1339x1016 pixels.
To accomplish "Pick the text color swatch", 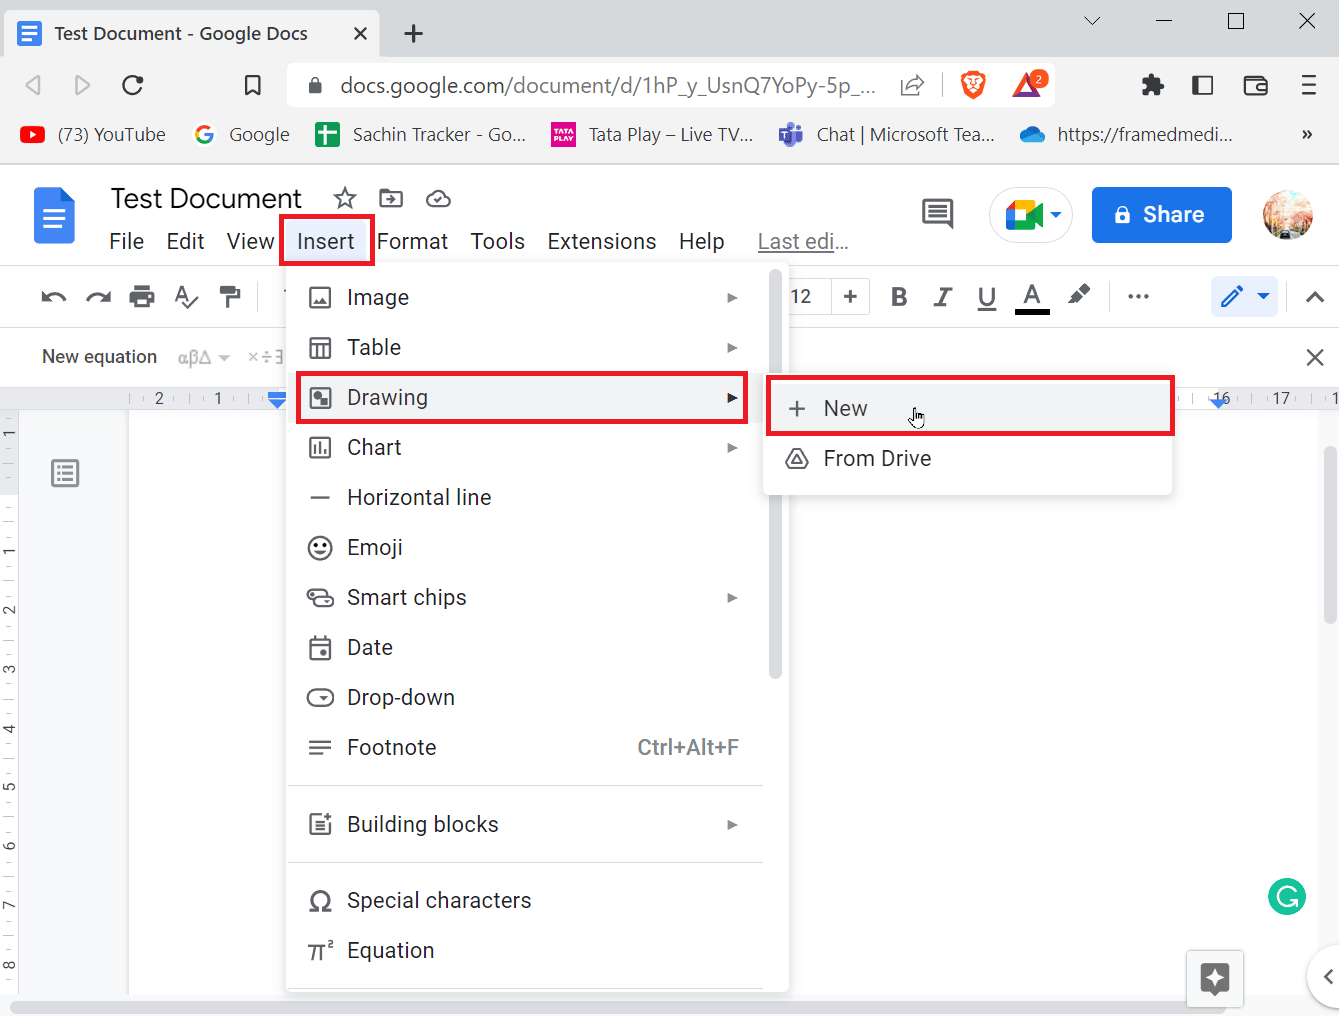I will coord(1031,296).
